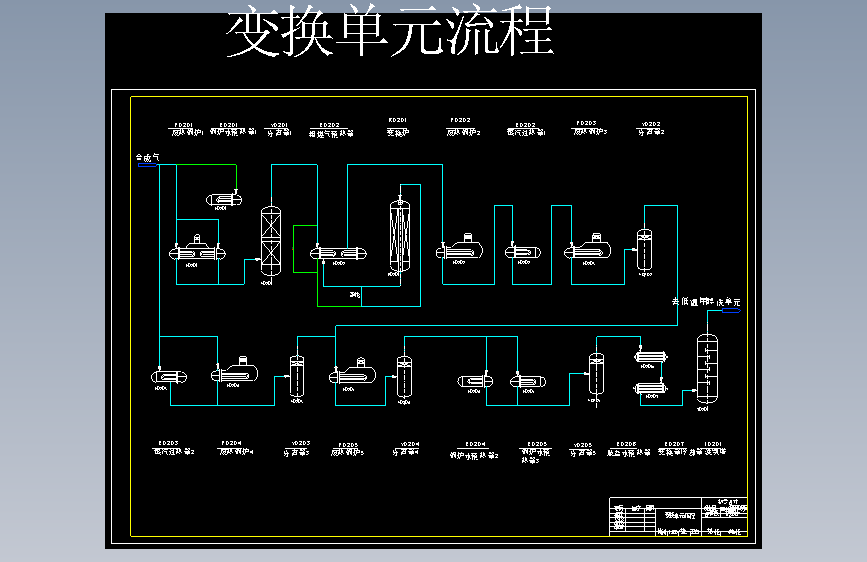Click the title block table at bottom right
Screen dimensions: 867x562
(x=678, y=517)
